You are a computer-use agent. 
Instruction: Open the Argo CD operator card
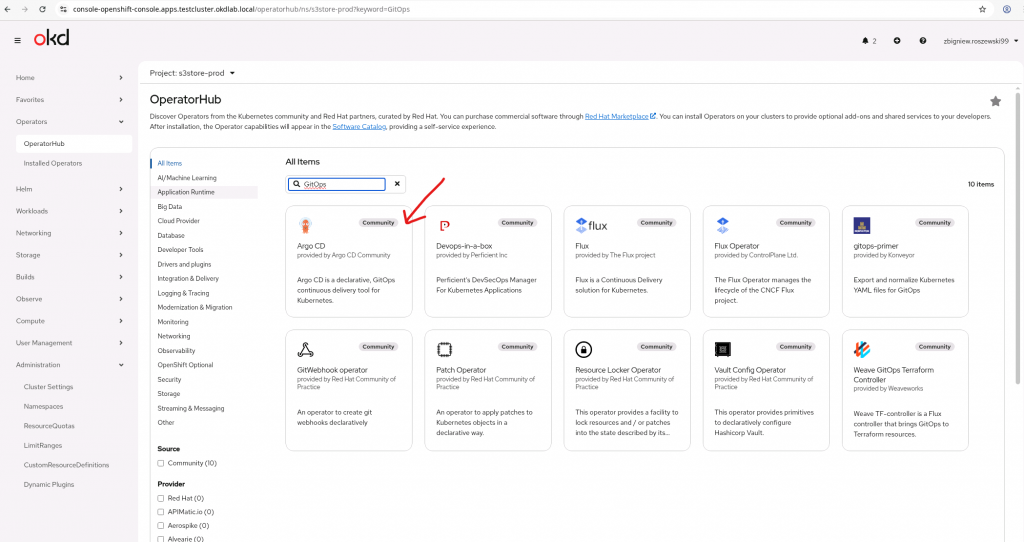tap(348, 261)
